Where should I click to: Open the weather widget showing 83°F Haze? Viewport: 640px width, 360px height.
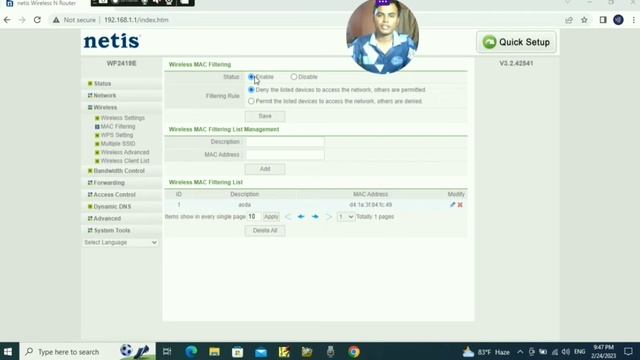pos(487,352)
